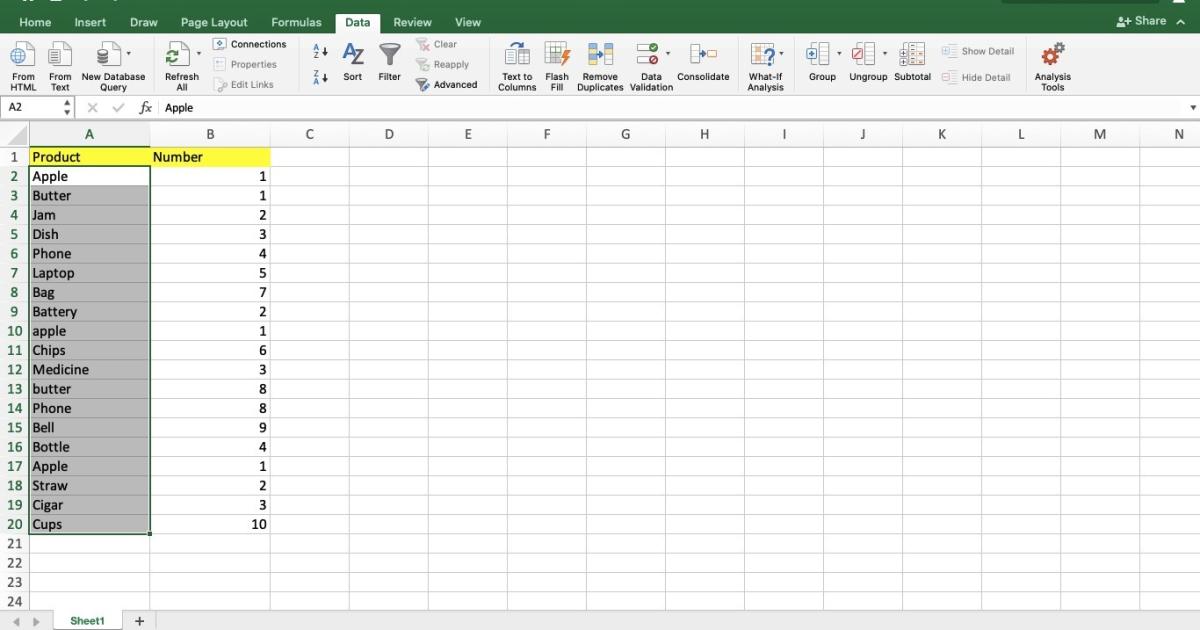Open the Refresh All dropdown arrow

[x=198, y=53]
